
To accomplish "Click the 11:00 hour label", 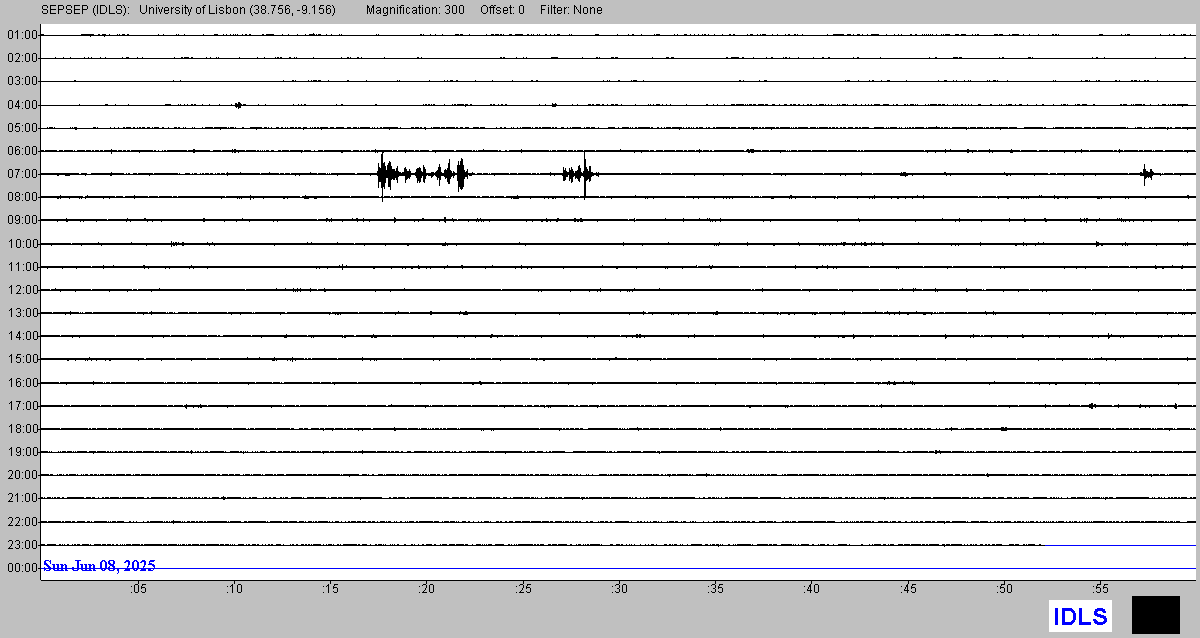I will click(x=22, y=267).
